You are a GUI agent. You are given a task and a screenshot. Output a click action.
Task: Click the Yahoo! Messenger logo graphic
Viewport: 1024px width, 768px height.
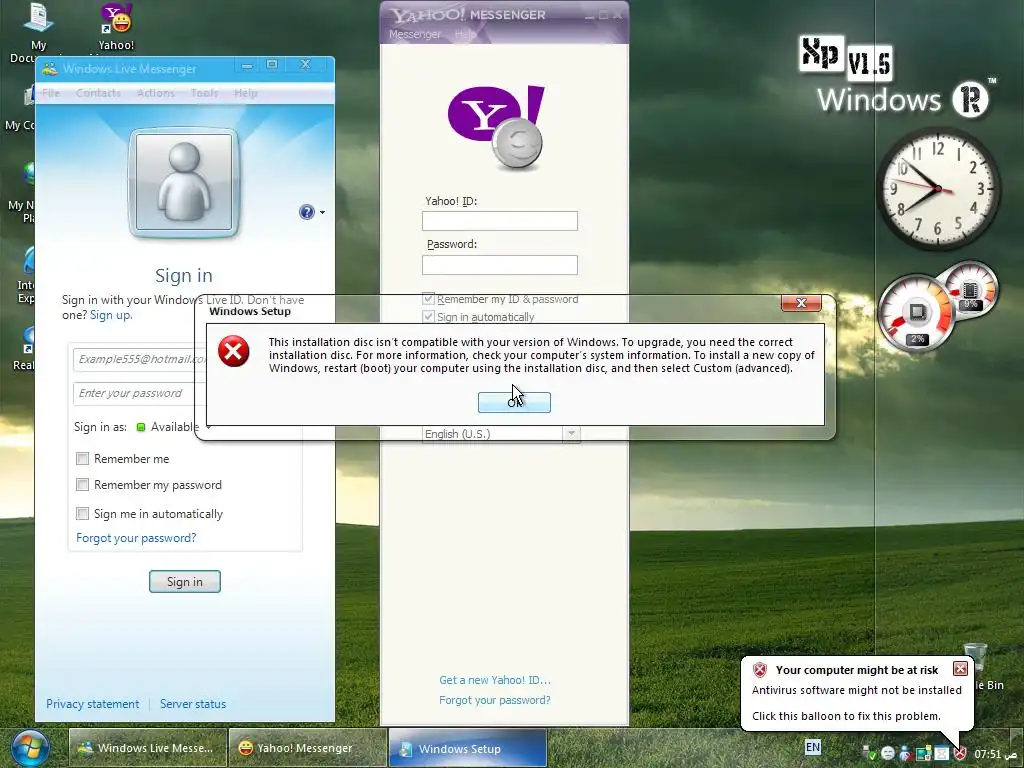coord(496,127)
